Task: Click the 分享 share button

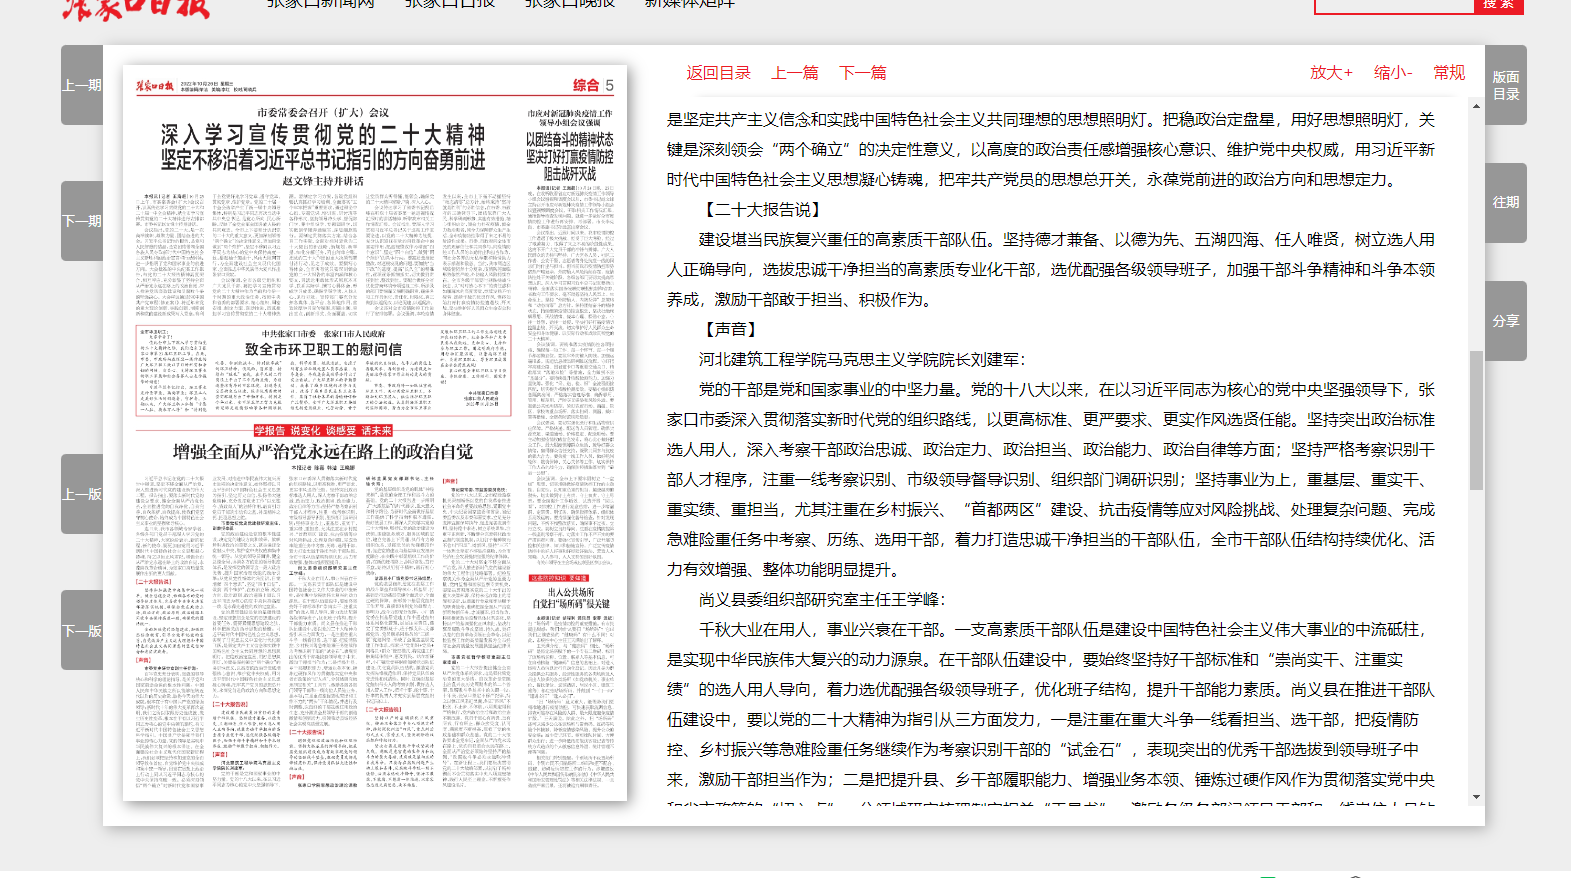Action: click(1506, 321)
